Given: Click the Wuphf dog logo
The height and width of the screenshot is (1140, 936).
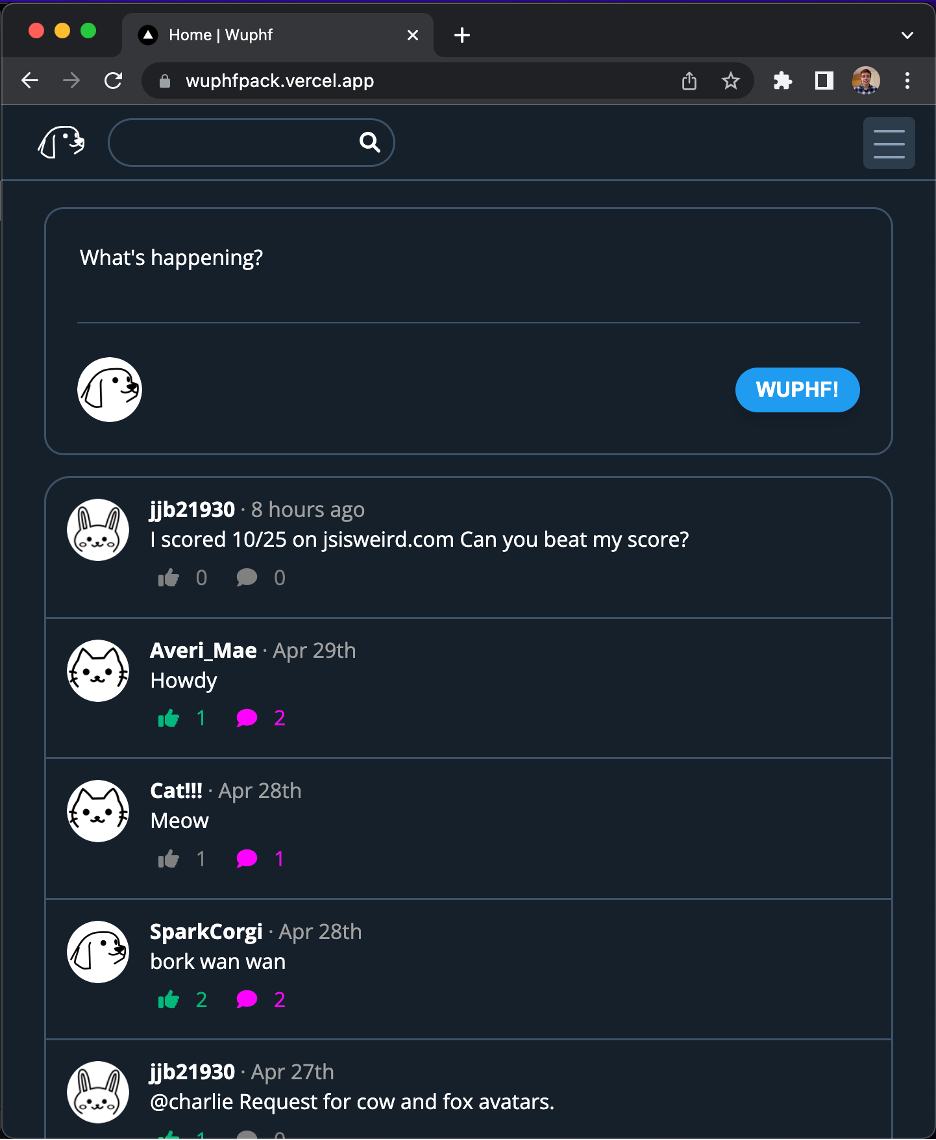Looking at the screenshot, I should coord(60,142).
